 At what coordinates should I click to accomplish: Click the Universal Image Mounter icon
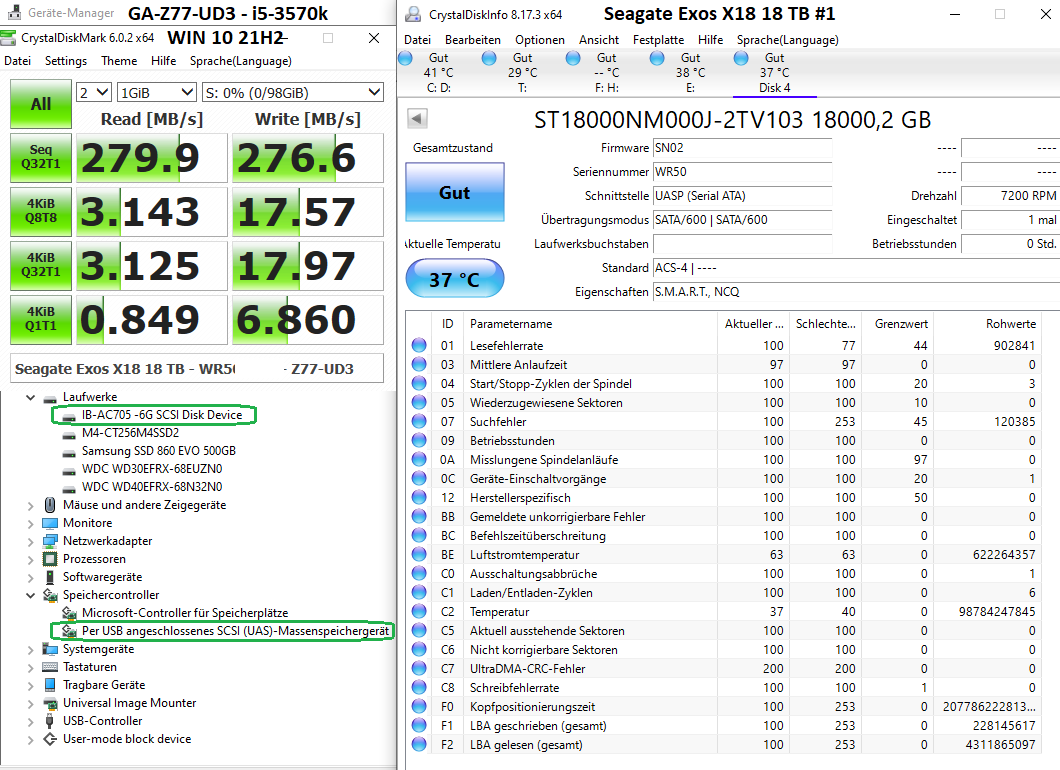[x=50, y=703]
